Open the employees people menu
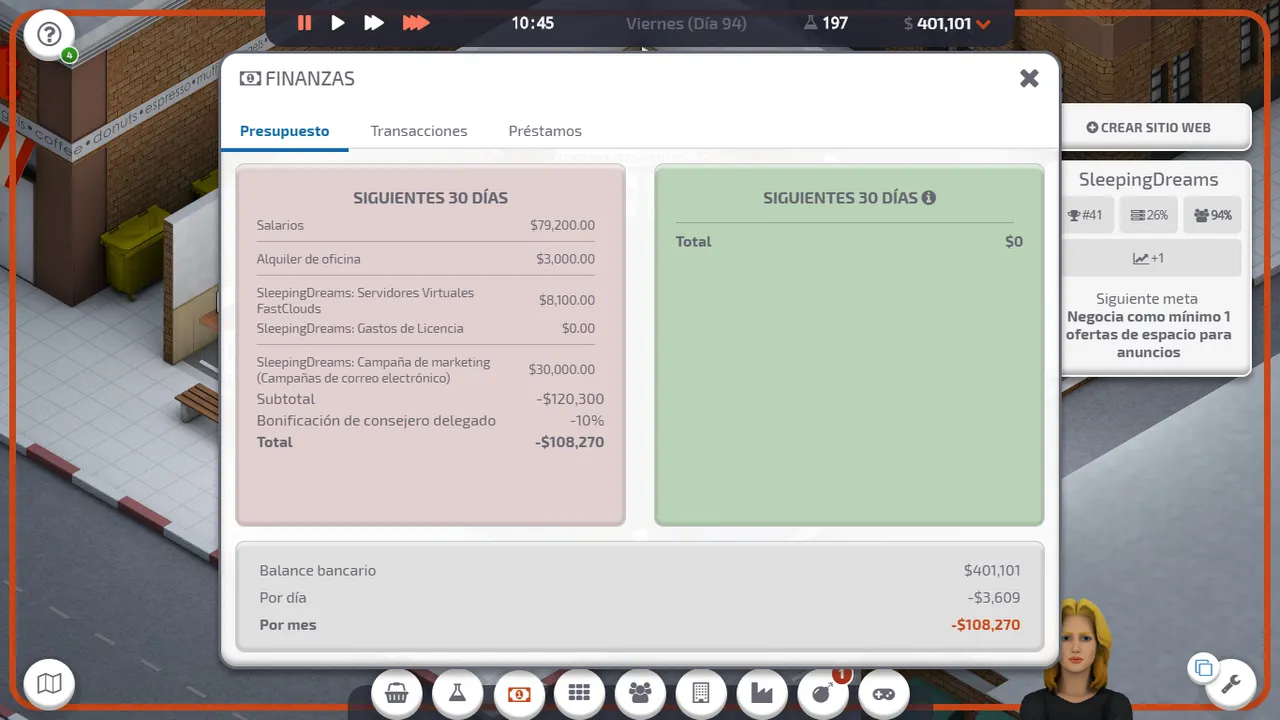This screenshot has height=720, width=1280. tap(640, 693)
